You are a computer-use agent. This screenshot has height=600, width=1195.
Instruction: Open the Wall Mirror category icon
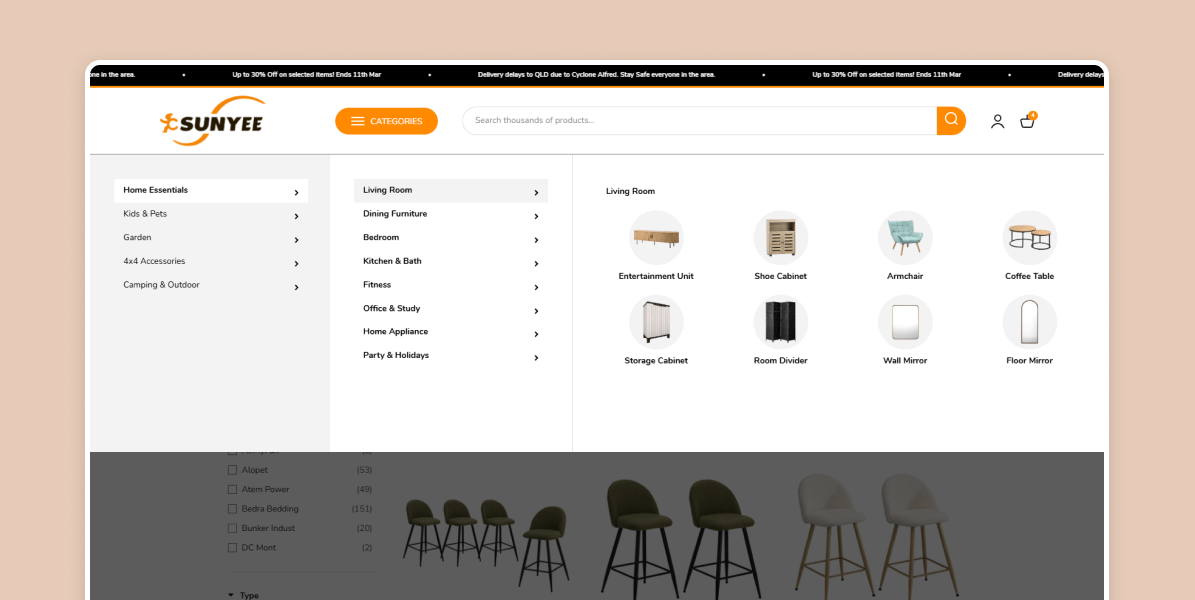(x=904, y=322)
